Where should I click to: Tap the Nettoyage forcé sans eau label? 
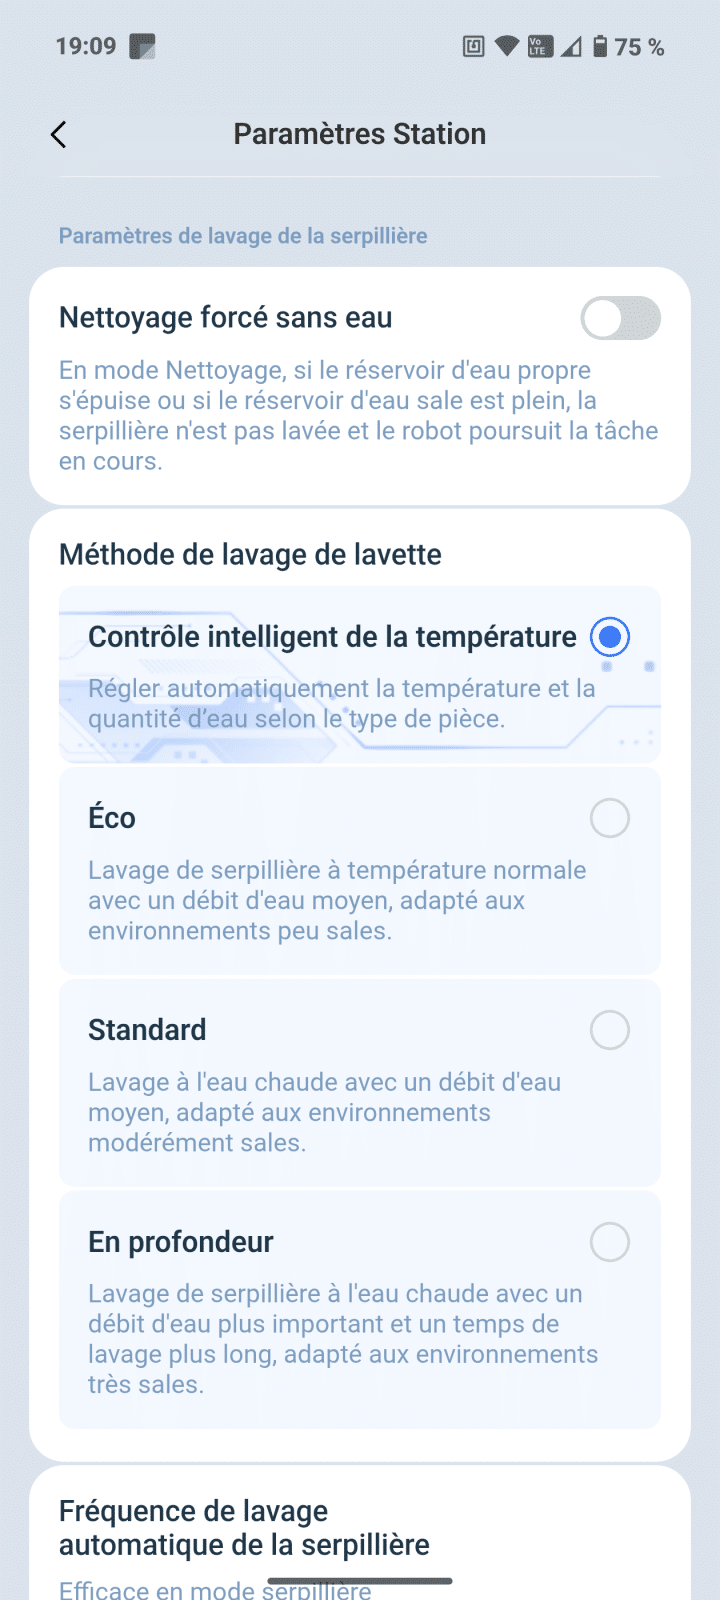point(225,318)
